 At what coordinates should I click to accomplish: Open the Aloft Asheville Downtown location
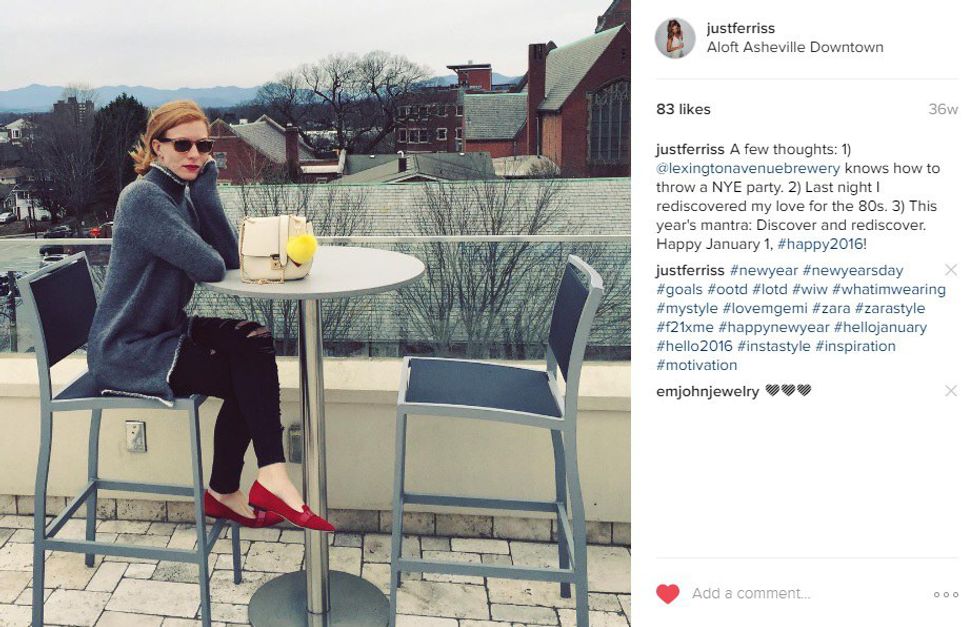tap(795, 47)
